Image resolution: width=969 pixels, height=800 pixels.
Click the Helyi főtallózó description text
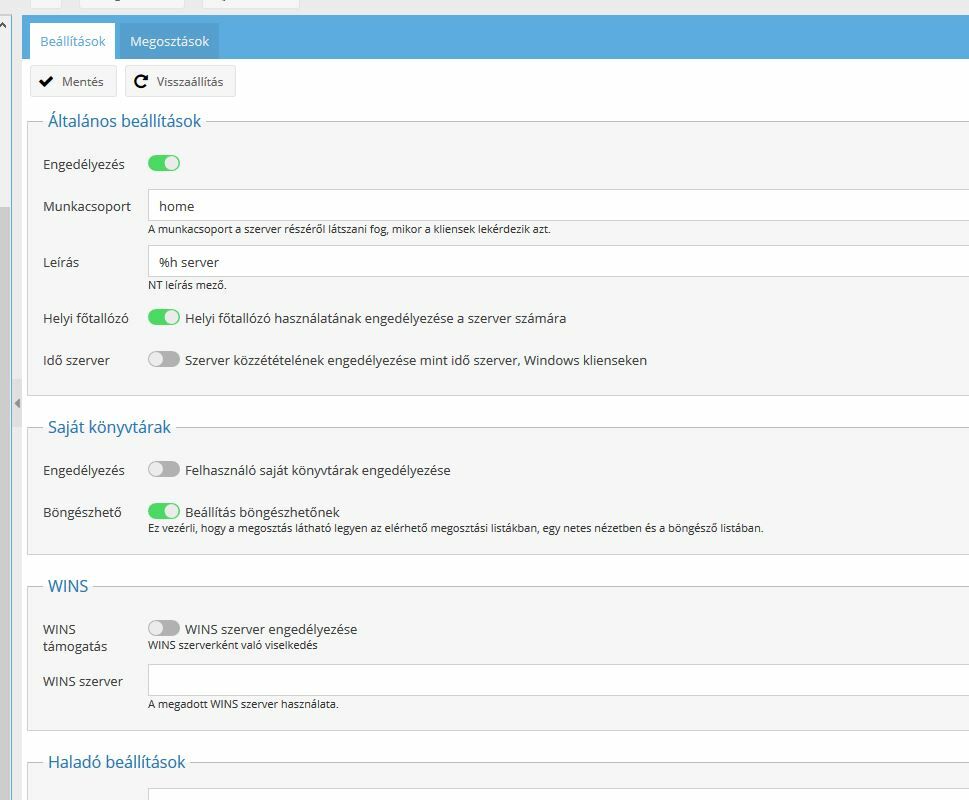(375, 319)
